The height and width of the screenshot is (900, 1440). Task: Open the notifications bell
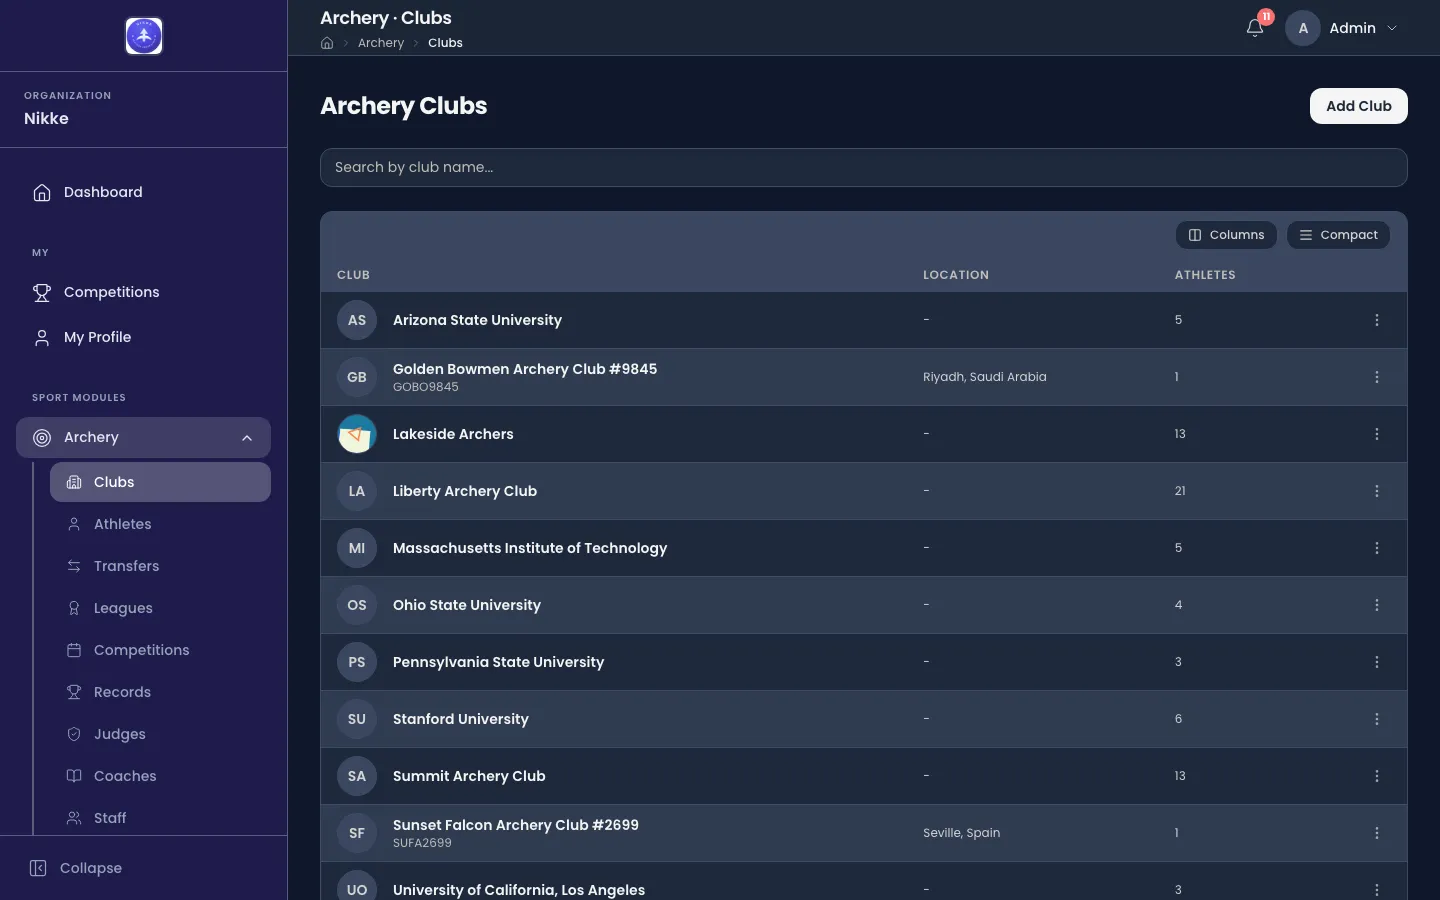1255,28
